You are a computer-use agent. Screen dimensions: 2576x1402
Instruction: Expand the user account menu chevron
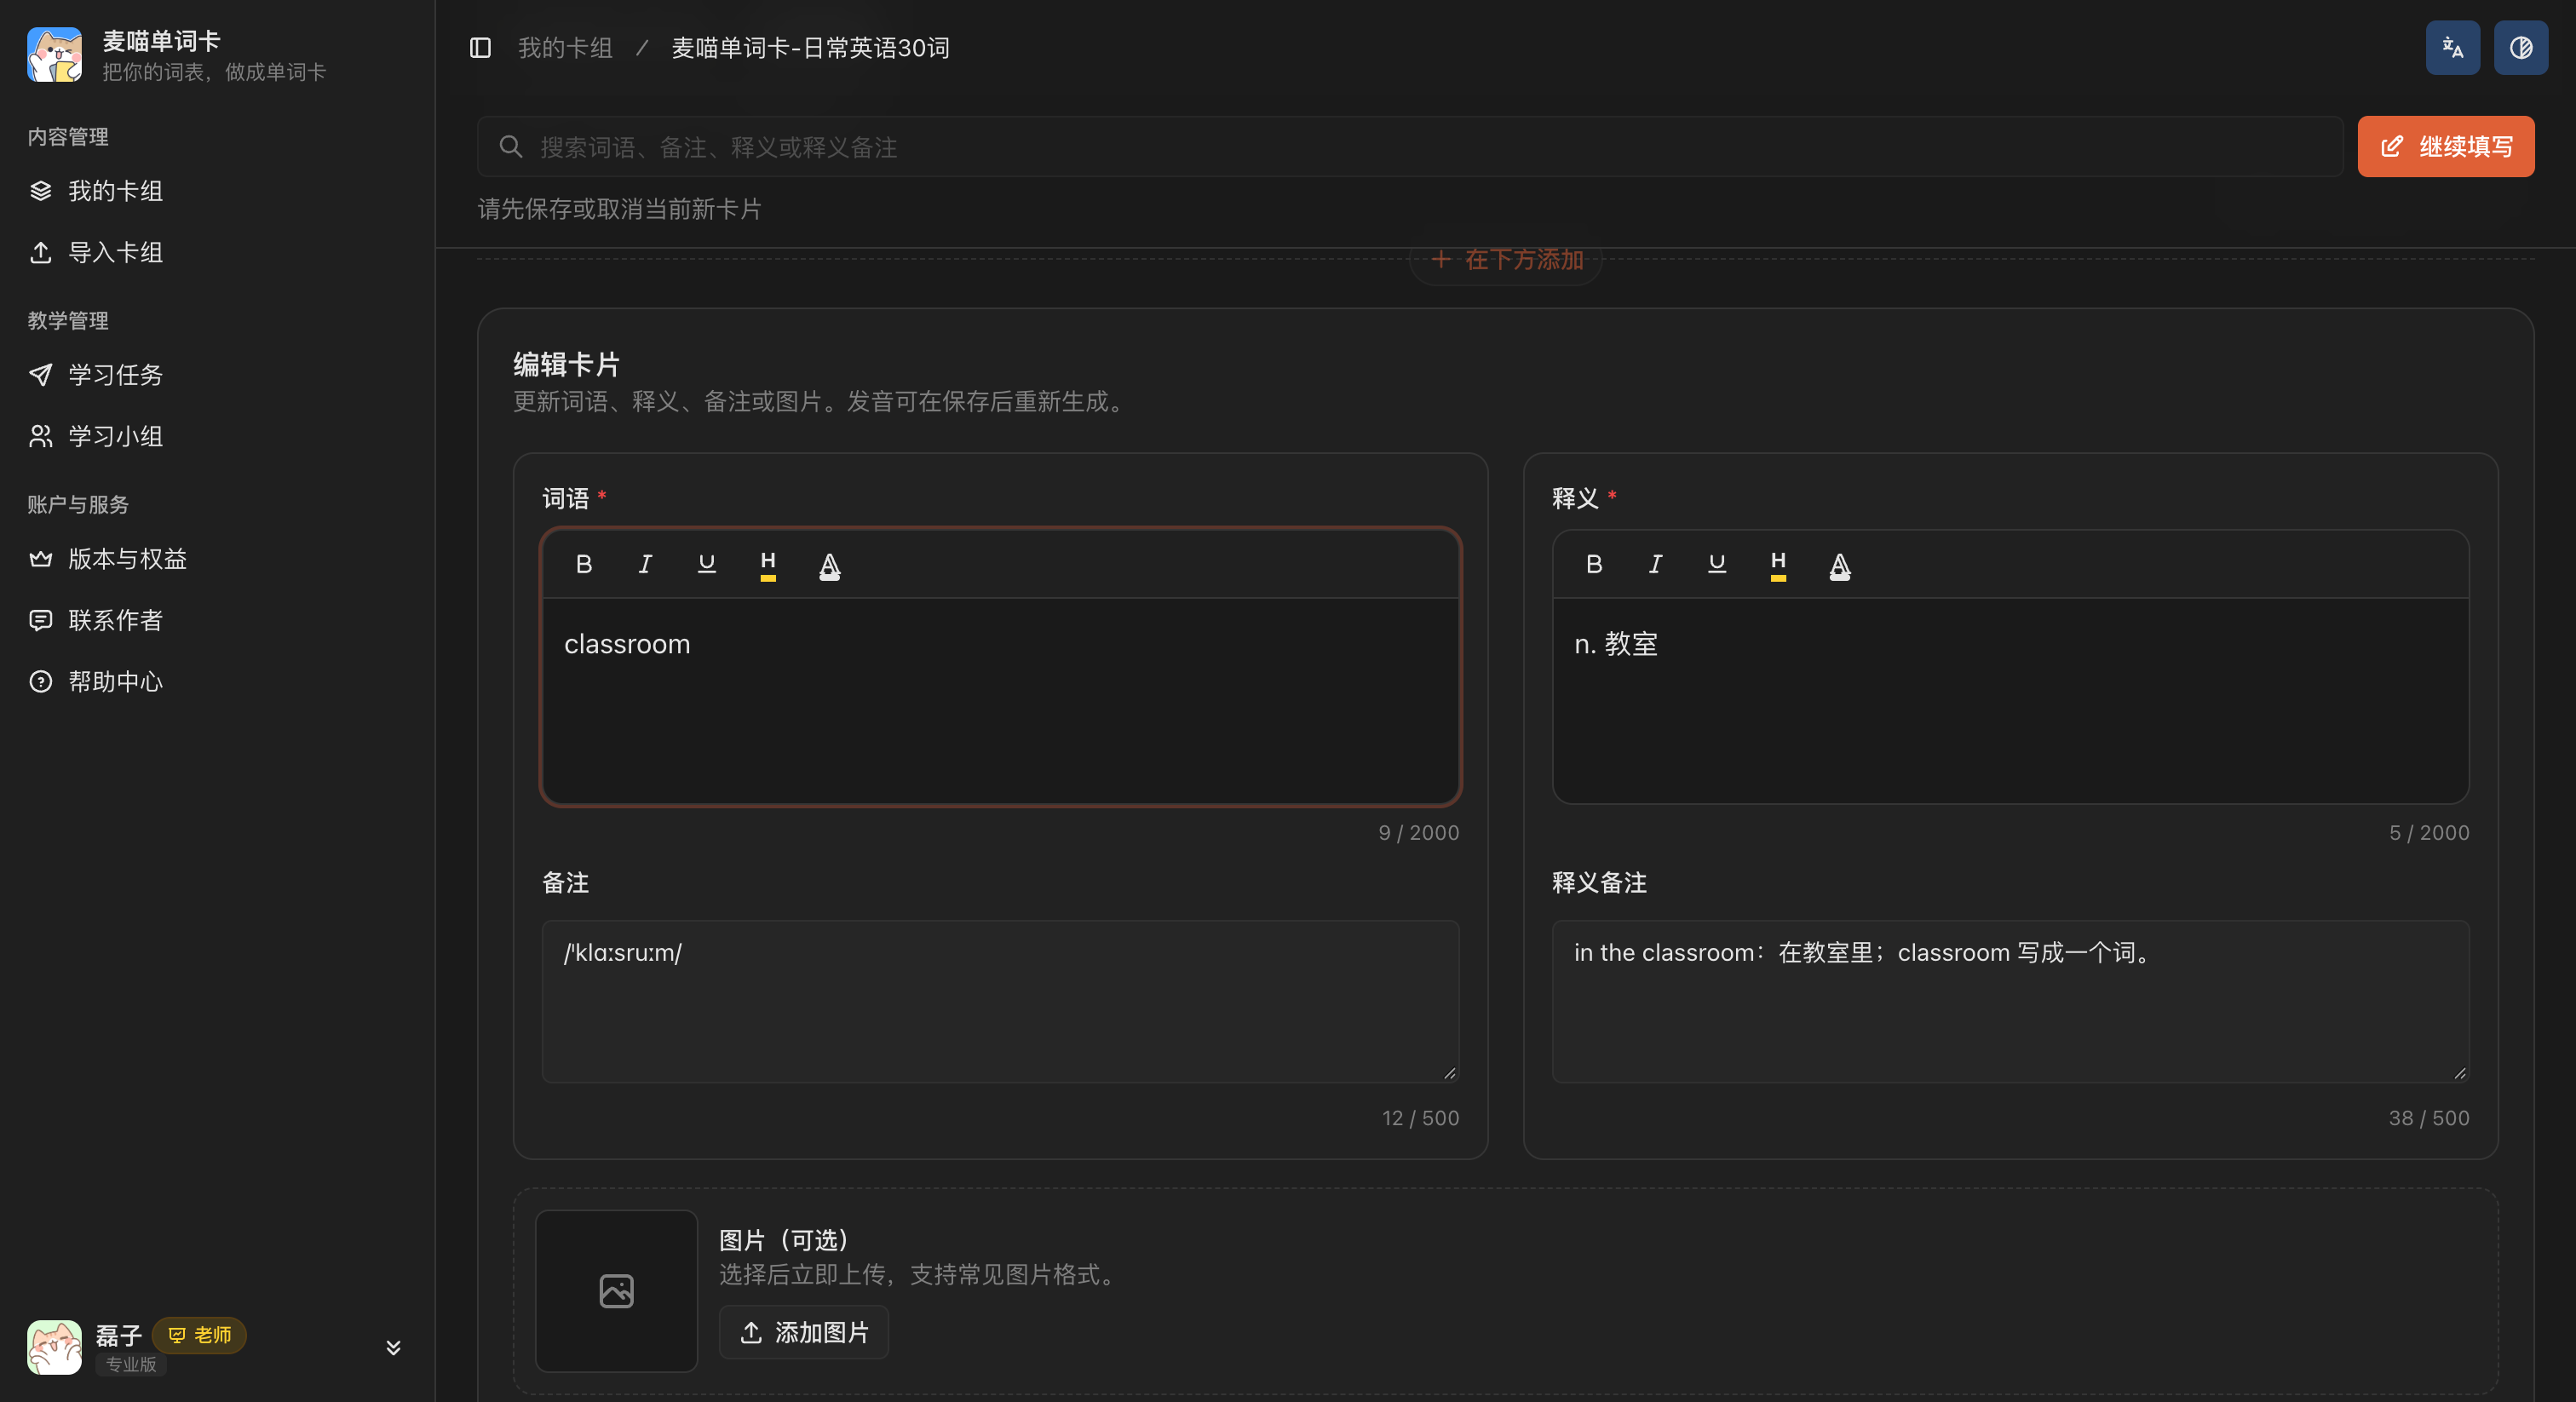tap(393, 1347)
